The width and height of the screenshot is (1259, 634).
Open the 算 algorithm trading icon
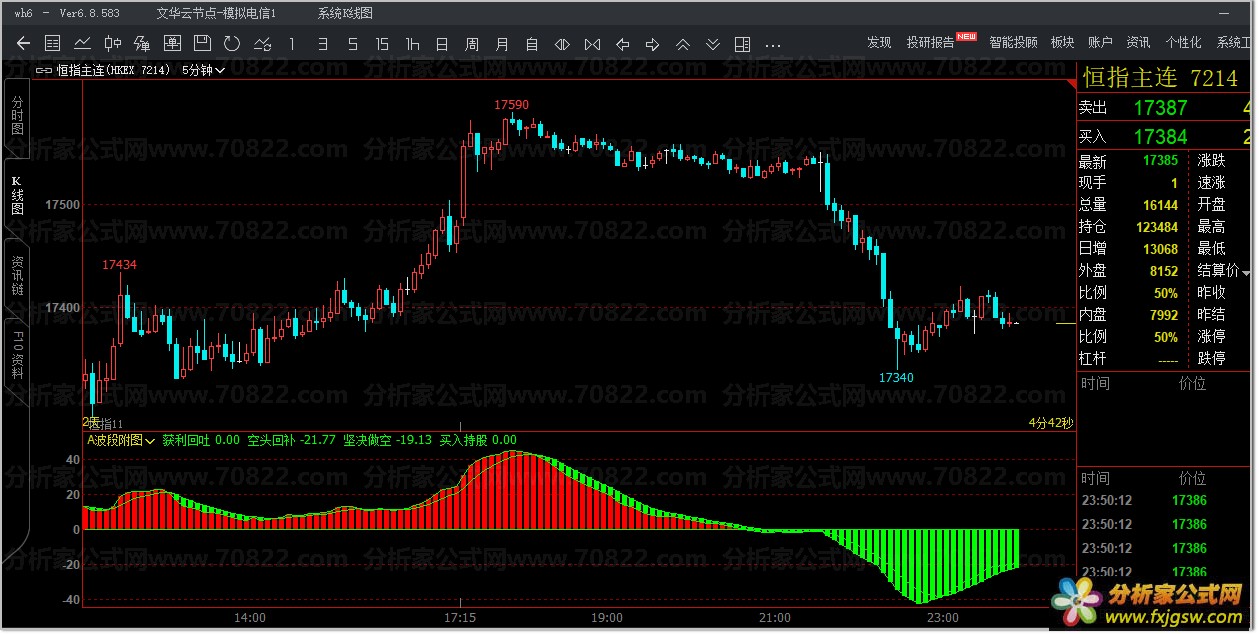tap(142, 43)
